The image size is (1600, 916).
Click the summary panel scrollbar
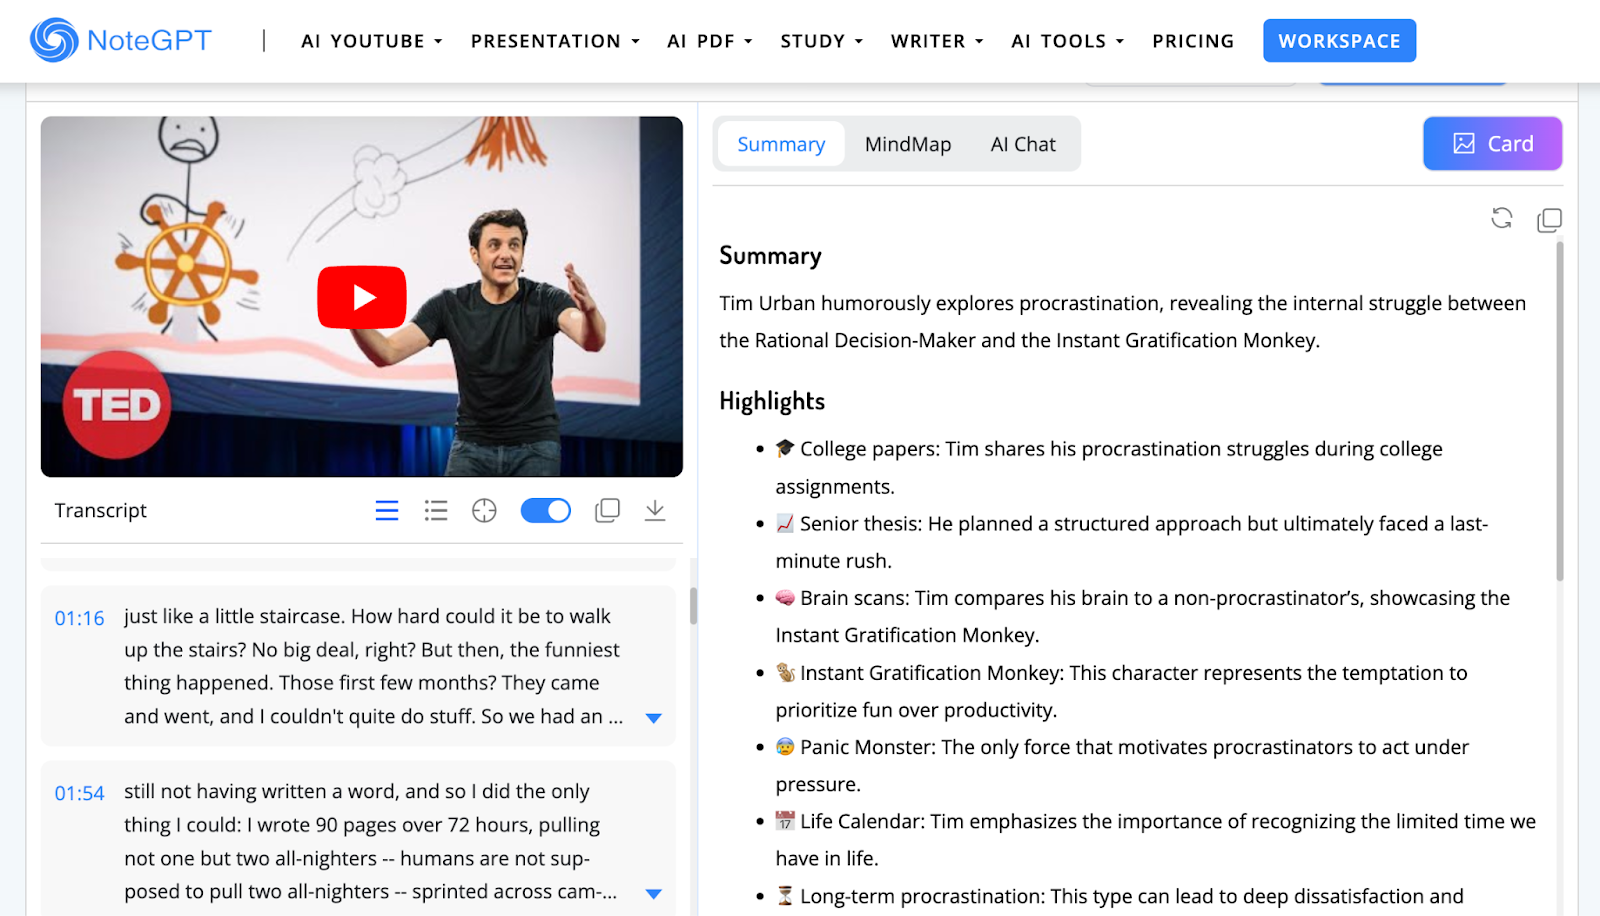(x=1559, y=410)
